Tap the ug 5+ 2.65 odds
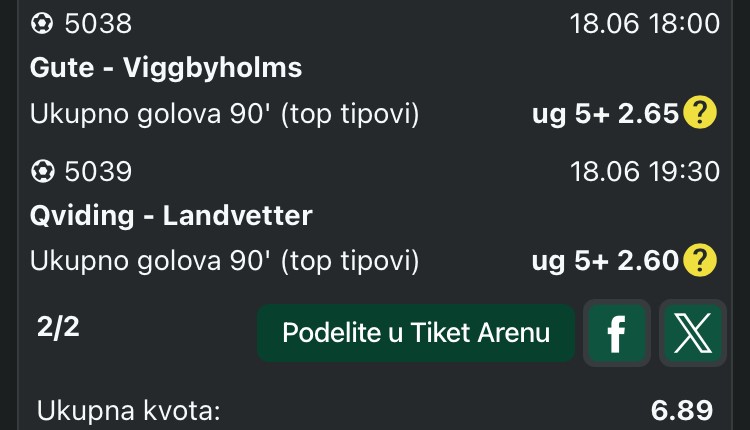The width and height of the screenshot is (750, 430). pyautogui.click(x=605, y=113)
